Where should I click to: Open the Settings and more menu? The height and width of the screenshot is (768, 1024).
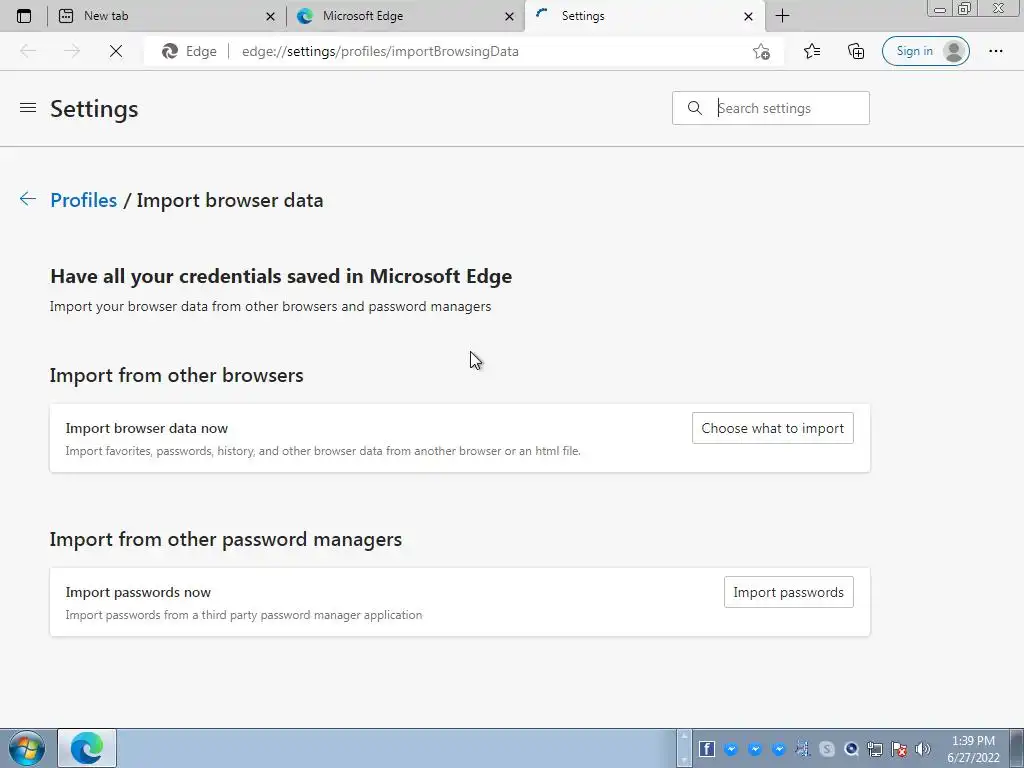click(996, 51)
